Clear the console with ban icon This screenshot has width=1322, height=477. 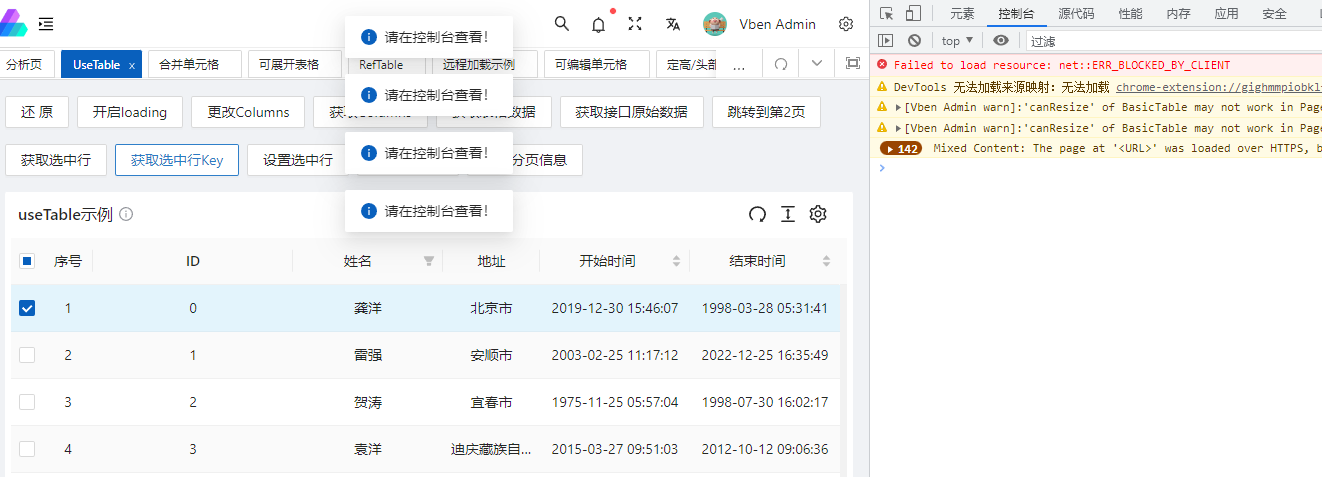914,41
